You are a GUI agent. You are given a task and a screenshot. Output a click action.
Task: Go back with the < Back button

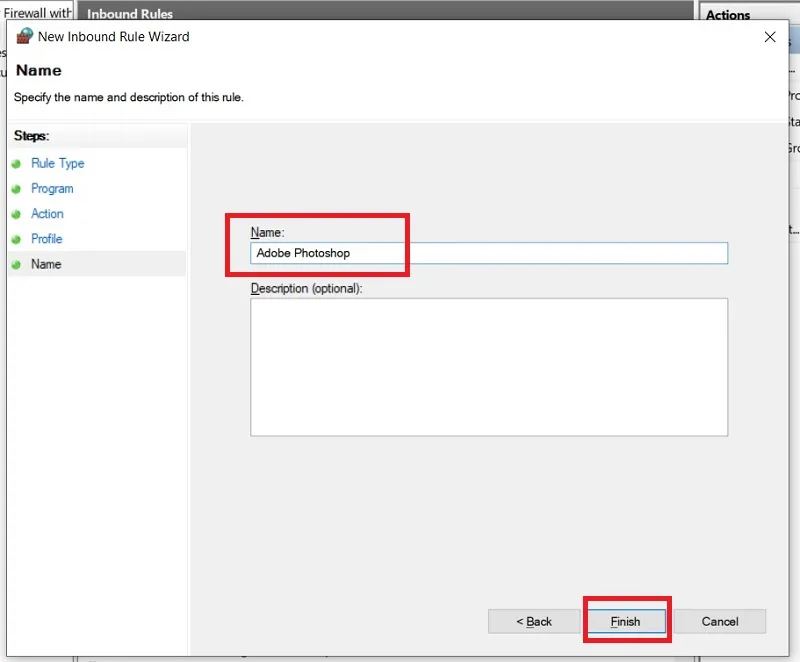(534, 621)
